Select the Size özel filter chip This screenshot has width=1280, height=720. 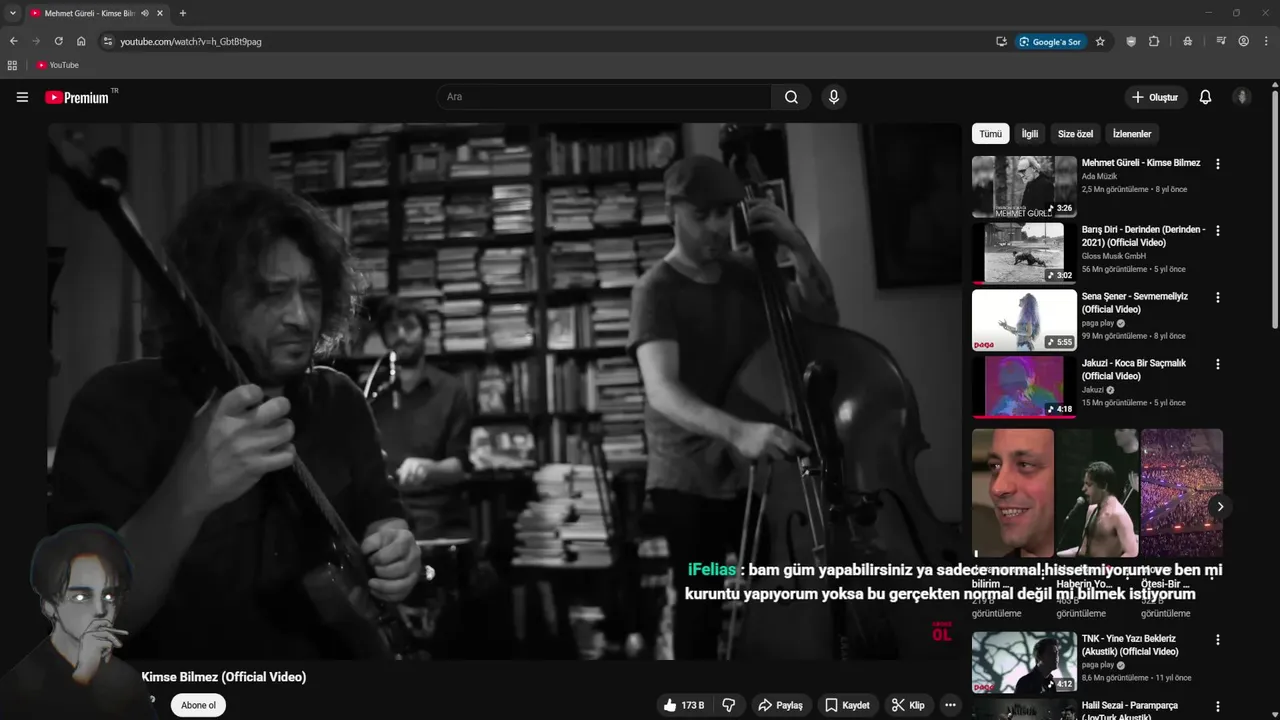tap(1075, 134)
